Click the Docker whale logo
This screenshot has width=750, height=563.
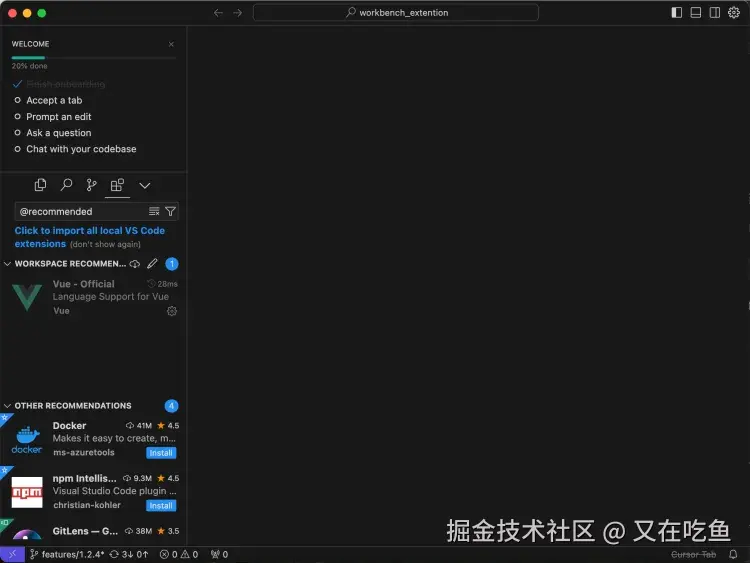point(27,440)
